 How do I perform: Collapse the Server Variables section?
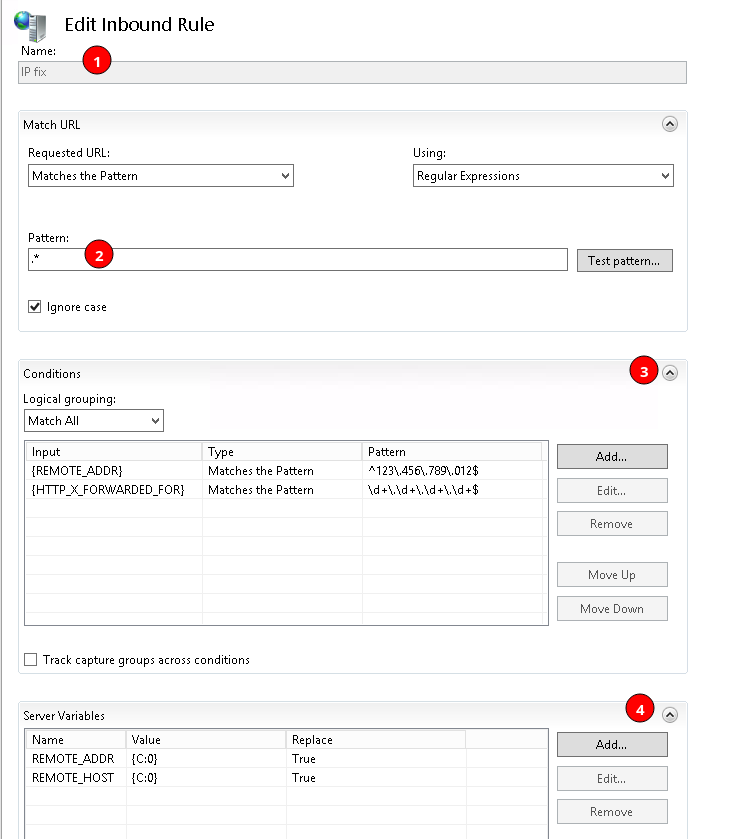(x=670, y=714)
